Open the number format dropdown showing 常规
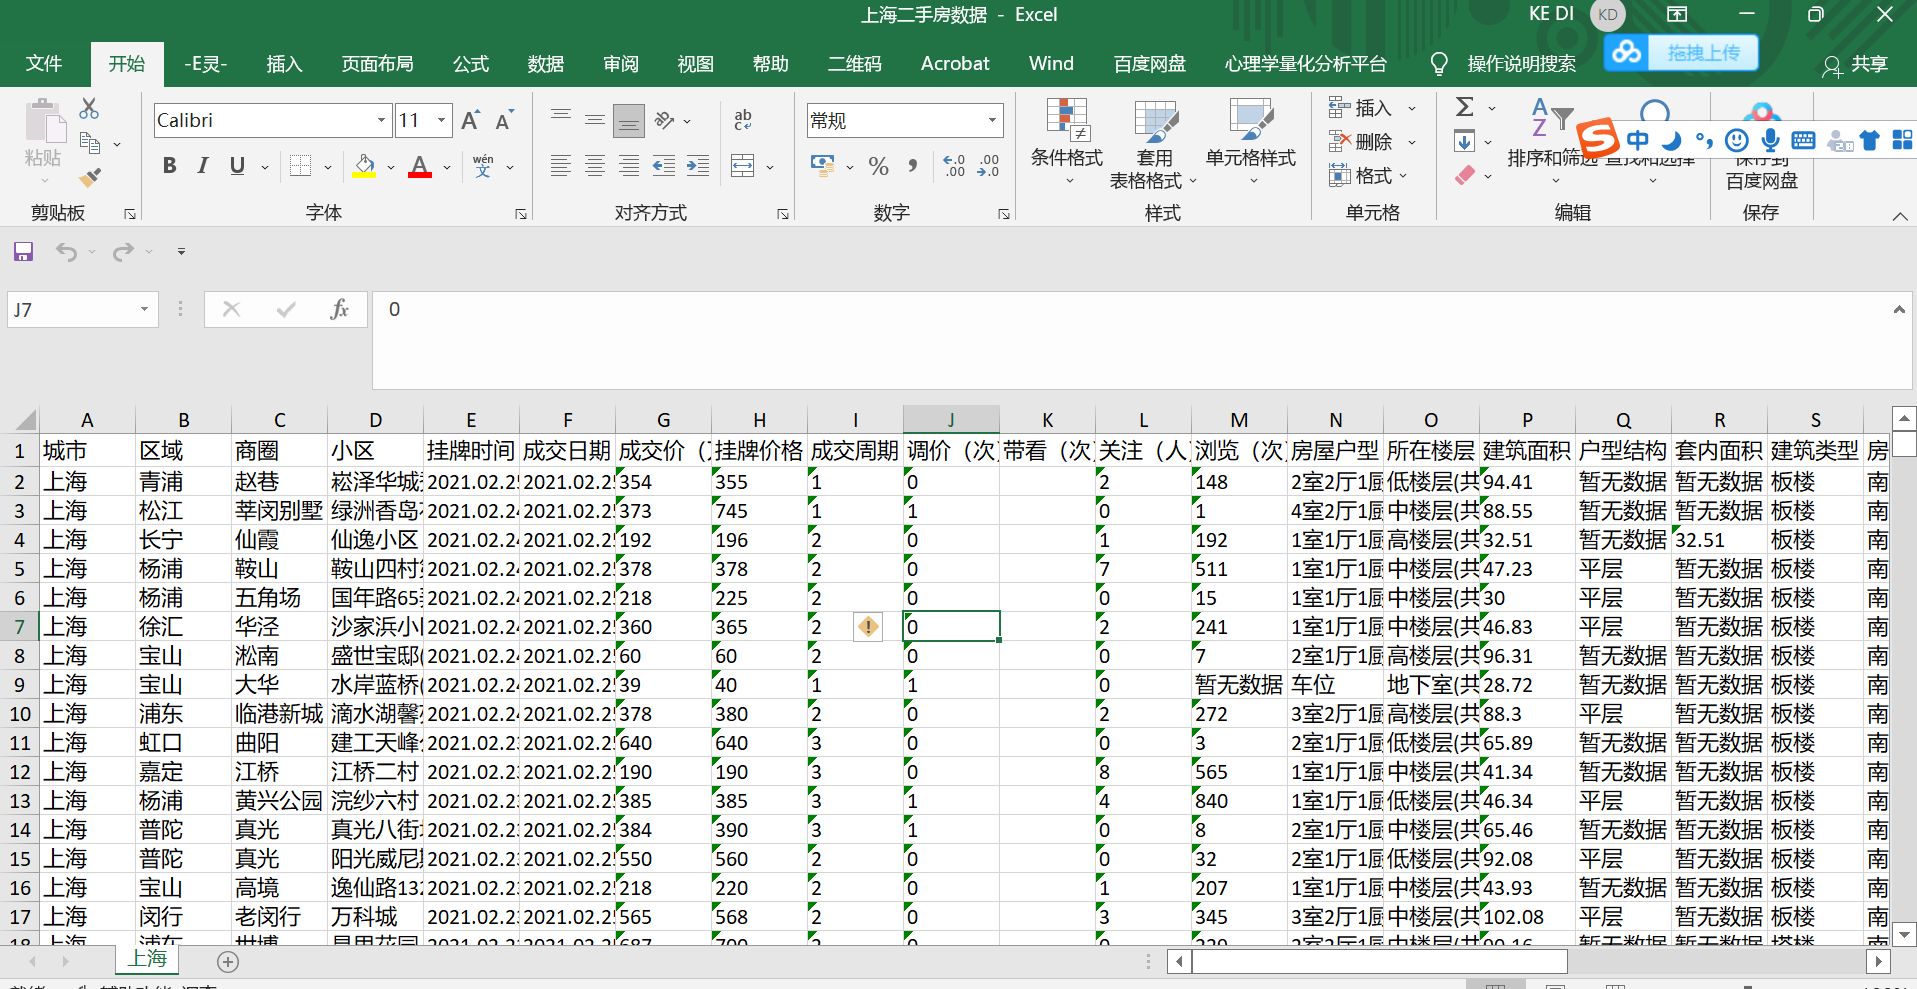 [992, 120]
